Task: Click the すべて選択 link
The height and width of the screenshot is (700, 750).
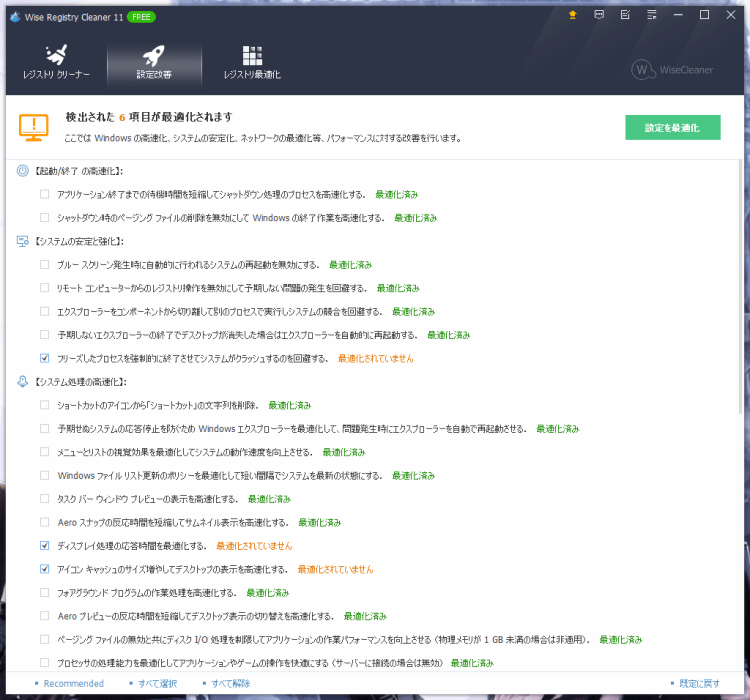Action: click(x=157, y=683)
